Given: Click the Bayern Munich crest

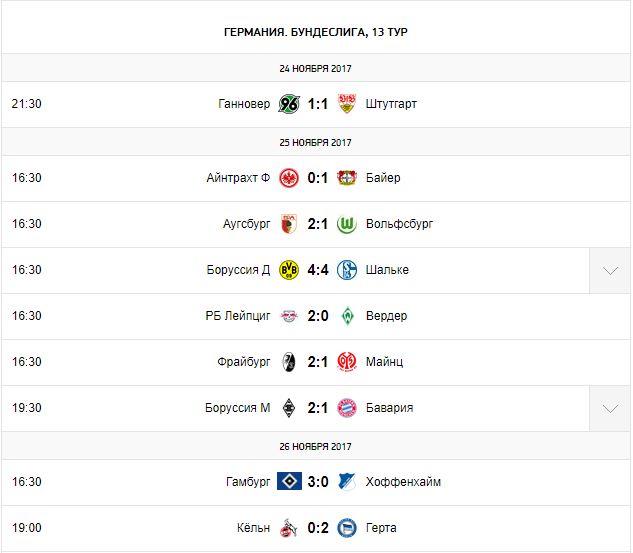Looking at the screenshot, I should click(x=347, y=408).
